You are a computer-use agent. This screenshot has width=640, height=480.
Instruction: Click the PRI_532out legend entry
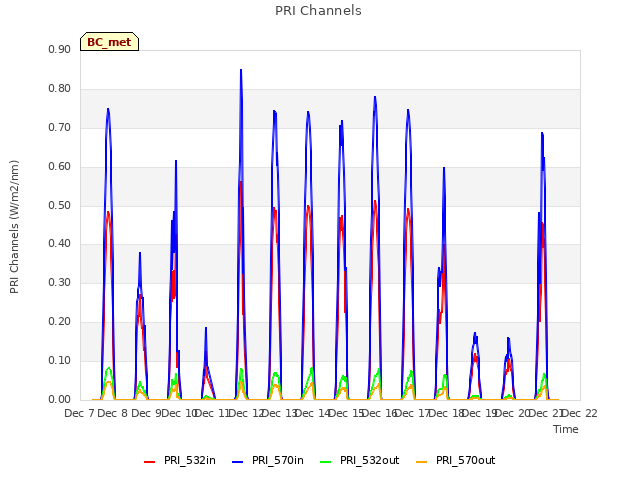[x=360, y=461]
